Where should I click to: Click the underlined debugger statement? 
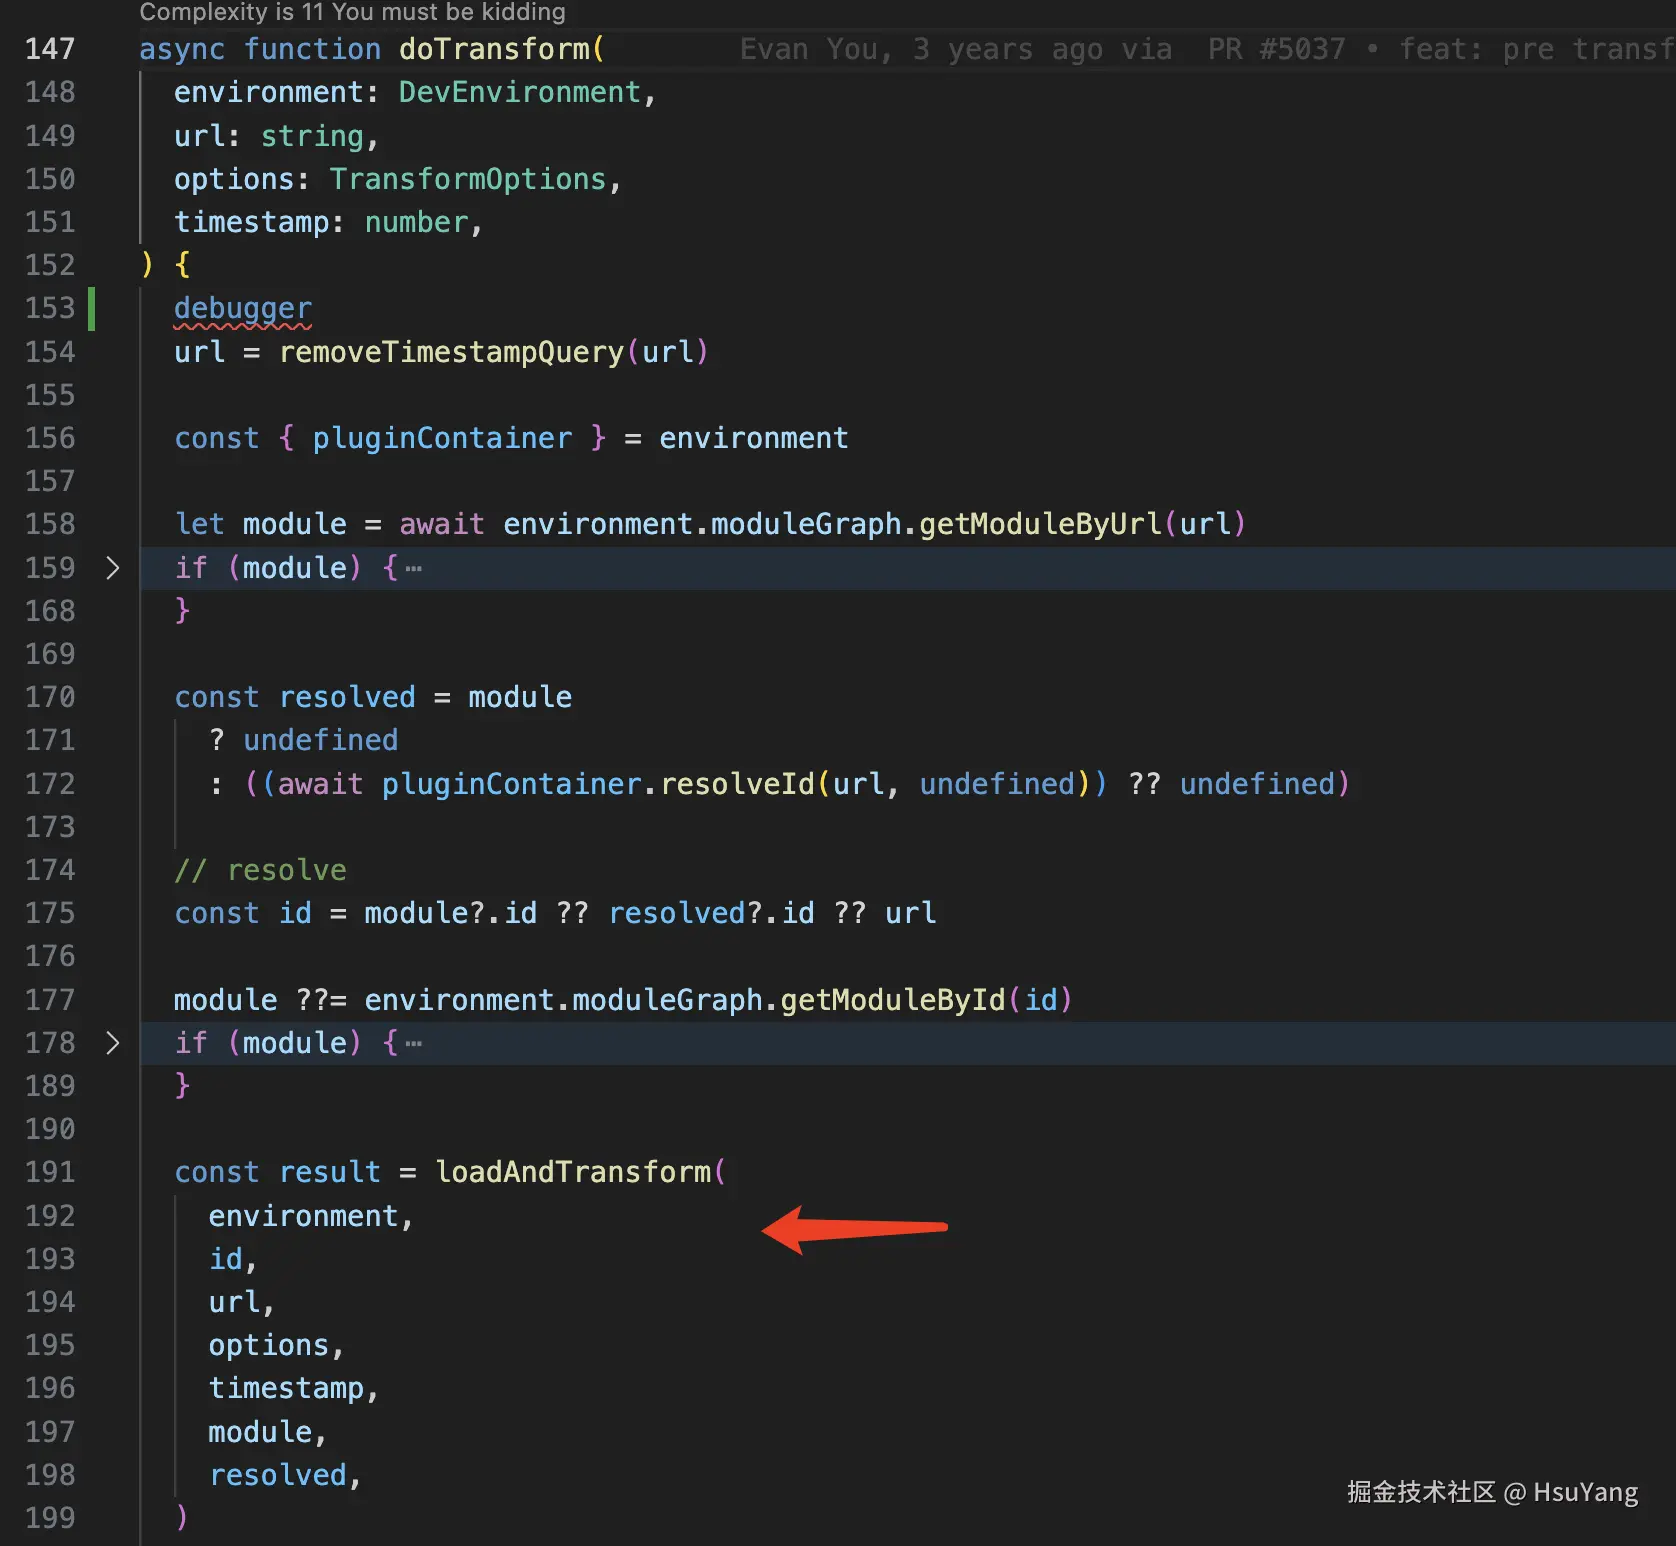(243, 308)
